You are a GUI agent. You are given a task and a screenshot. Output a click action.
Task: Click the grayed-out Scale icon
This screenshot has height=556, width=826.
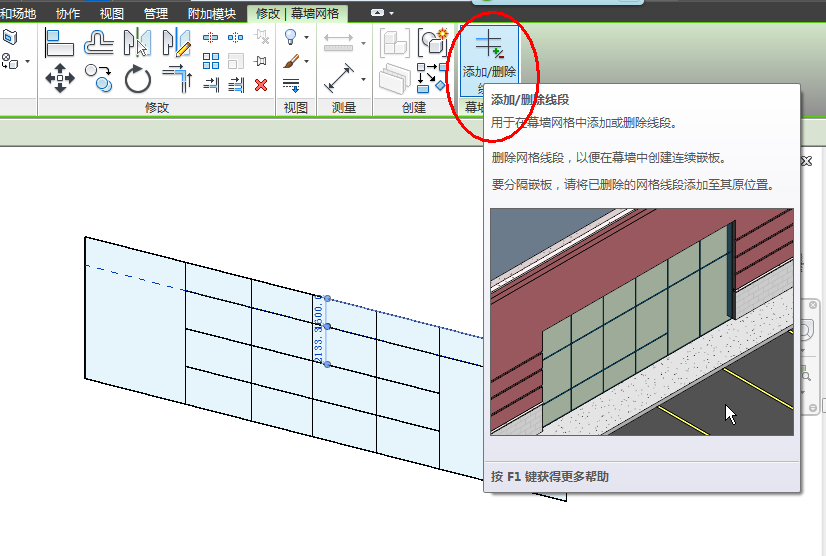[235, 61]
